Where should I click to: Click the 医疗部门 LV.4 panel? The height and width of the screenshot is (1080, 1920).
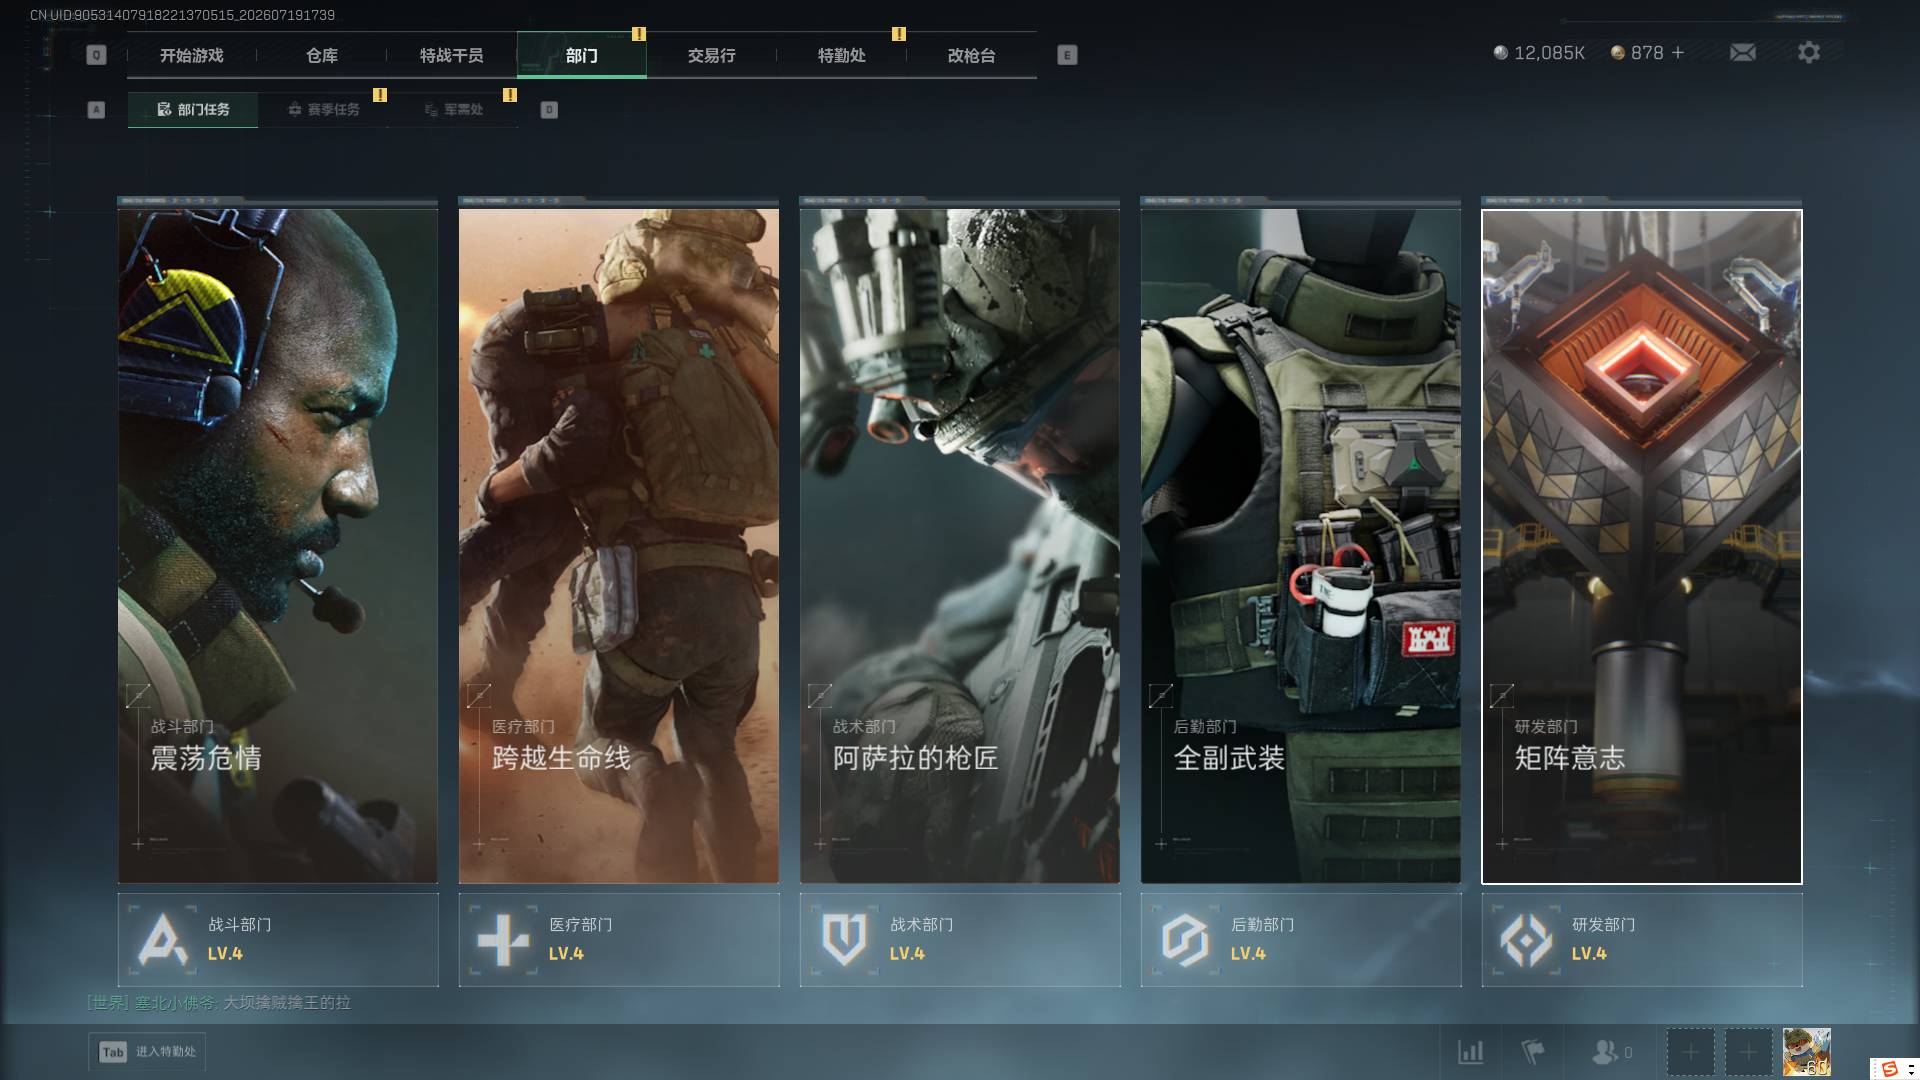[619, 940]
